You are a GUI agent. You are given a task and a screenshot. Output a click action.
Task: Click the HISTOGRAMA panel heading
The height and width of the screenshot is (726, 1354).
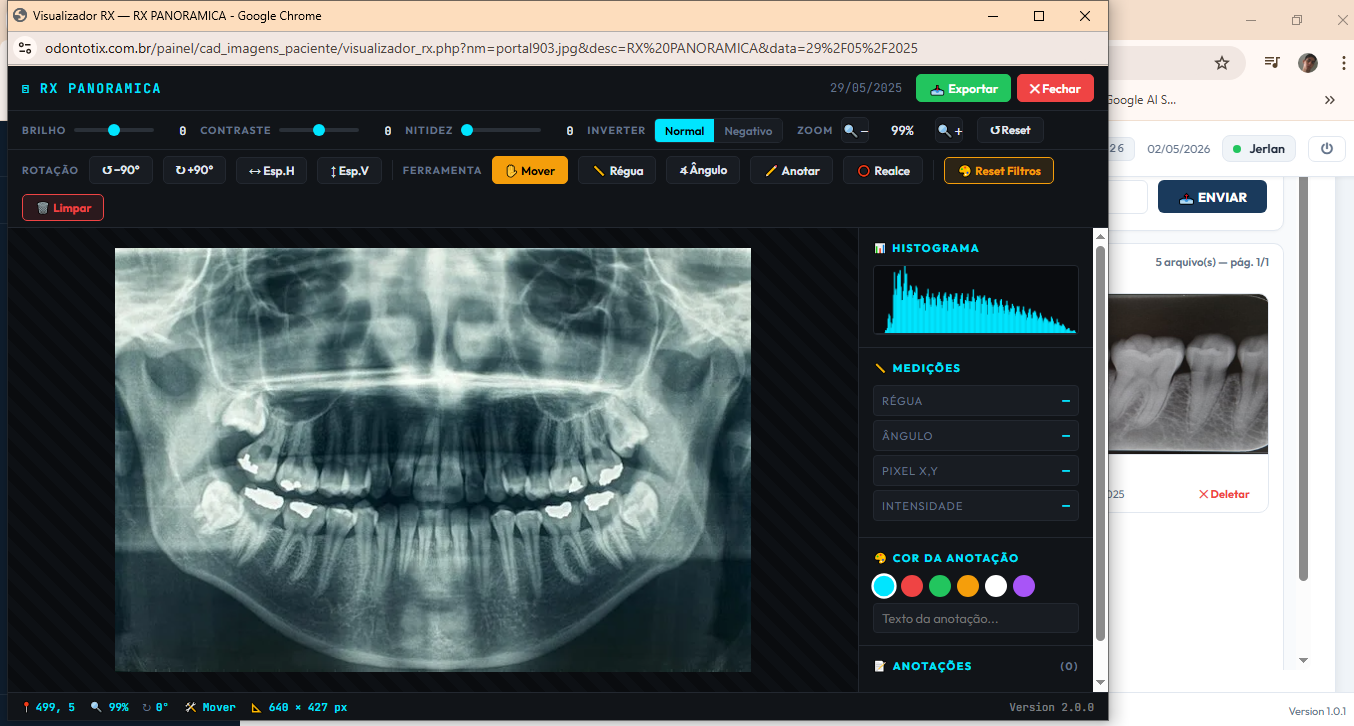(x=927, y=248)
